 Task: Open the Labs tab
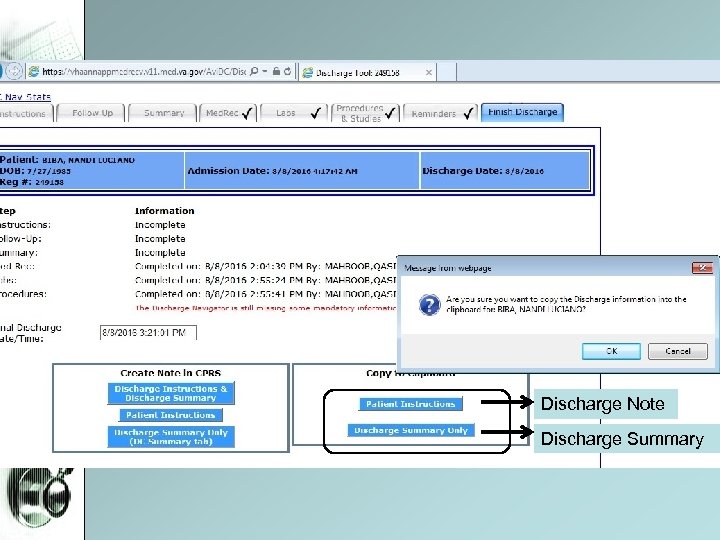[294, 113]
